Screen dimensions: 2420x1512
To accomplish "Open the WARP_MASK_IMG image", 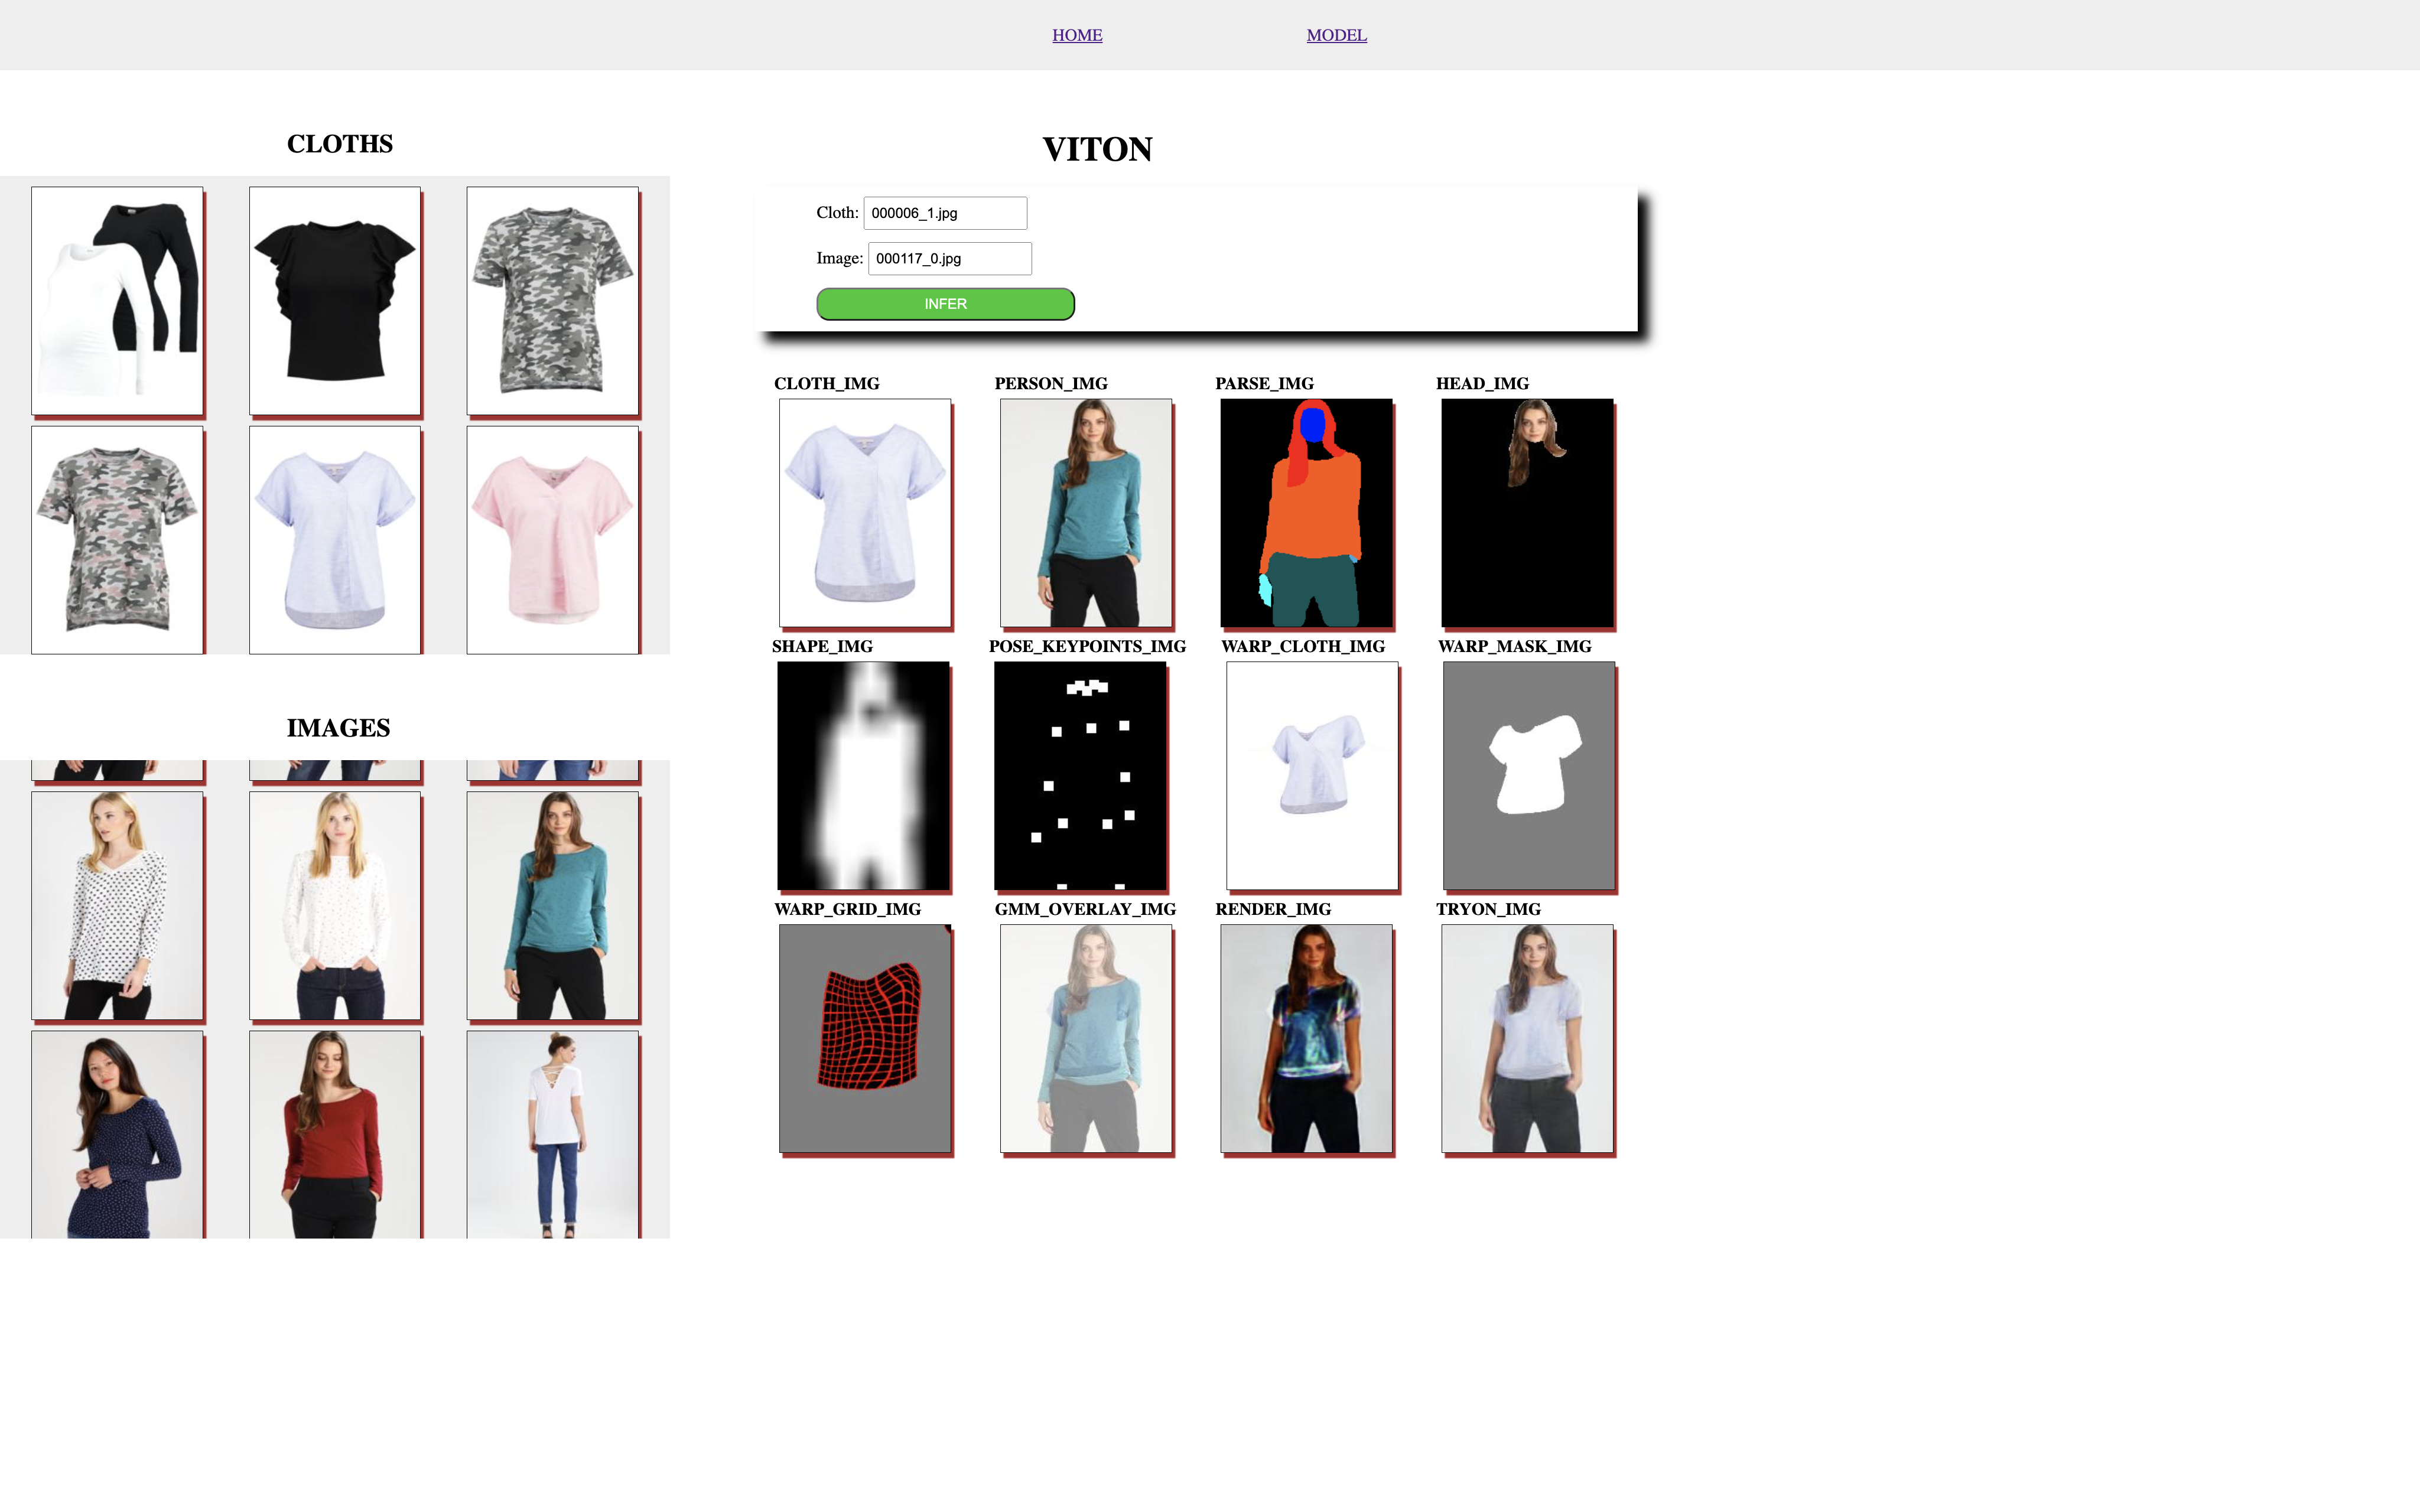I will coord(1529,776).
